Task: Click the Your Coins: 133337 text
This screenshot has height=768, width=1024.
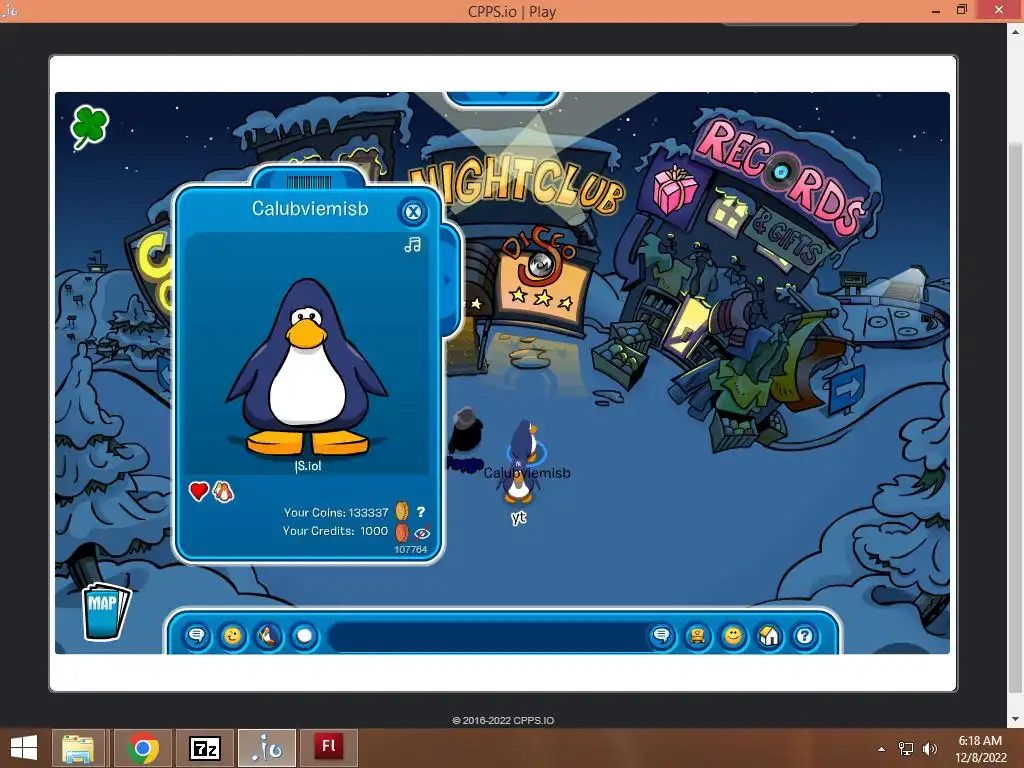Action: (336, 513)
